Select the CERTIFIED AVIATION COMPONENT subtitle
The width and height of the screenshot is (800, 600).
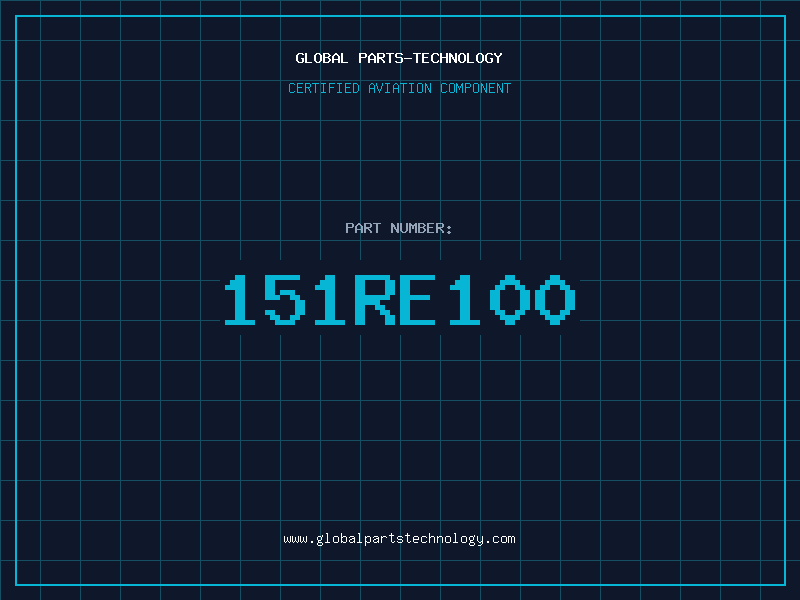399,88
